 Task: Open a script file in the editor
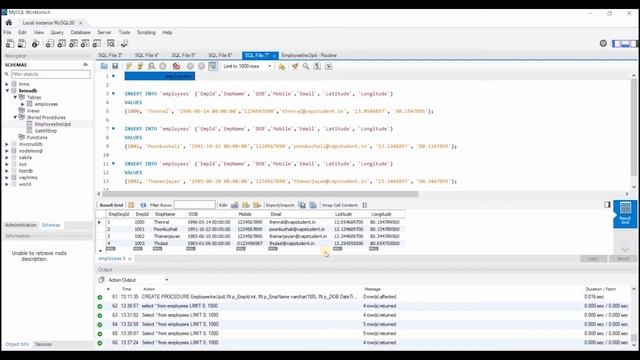[104, 66]
